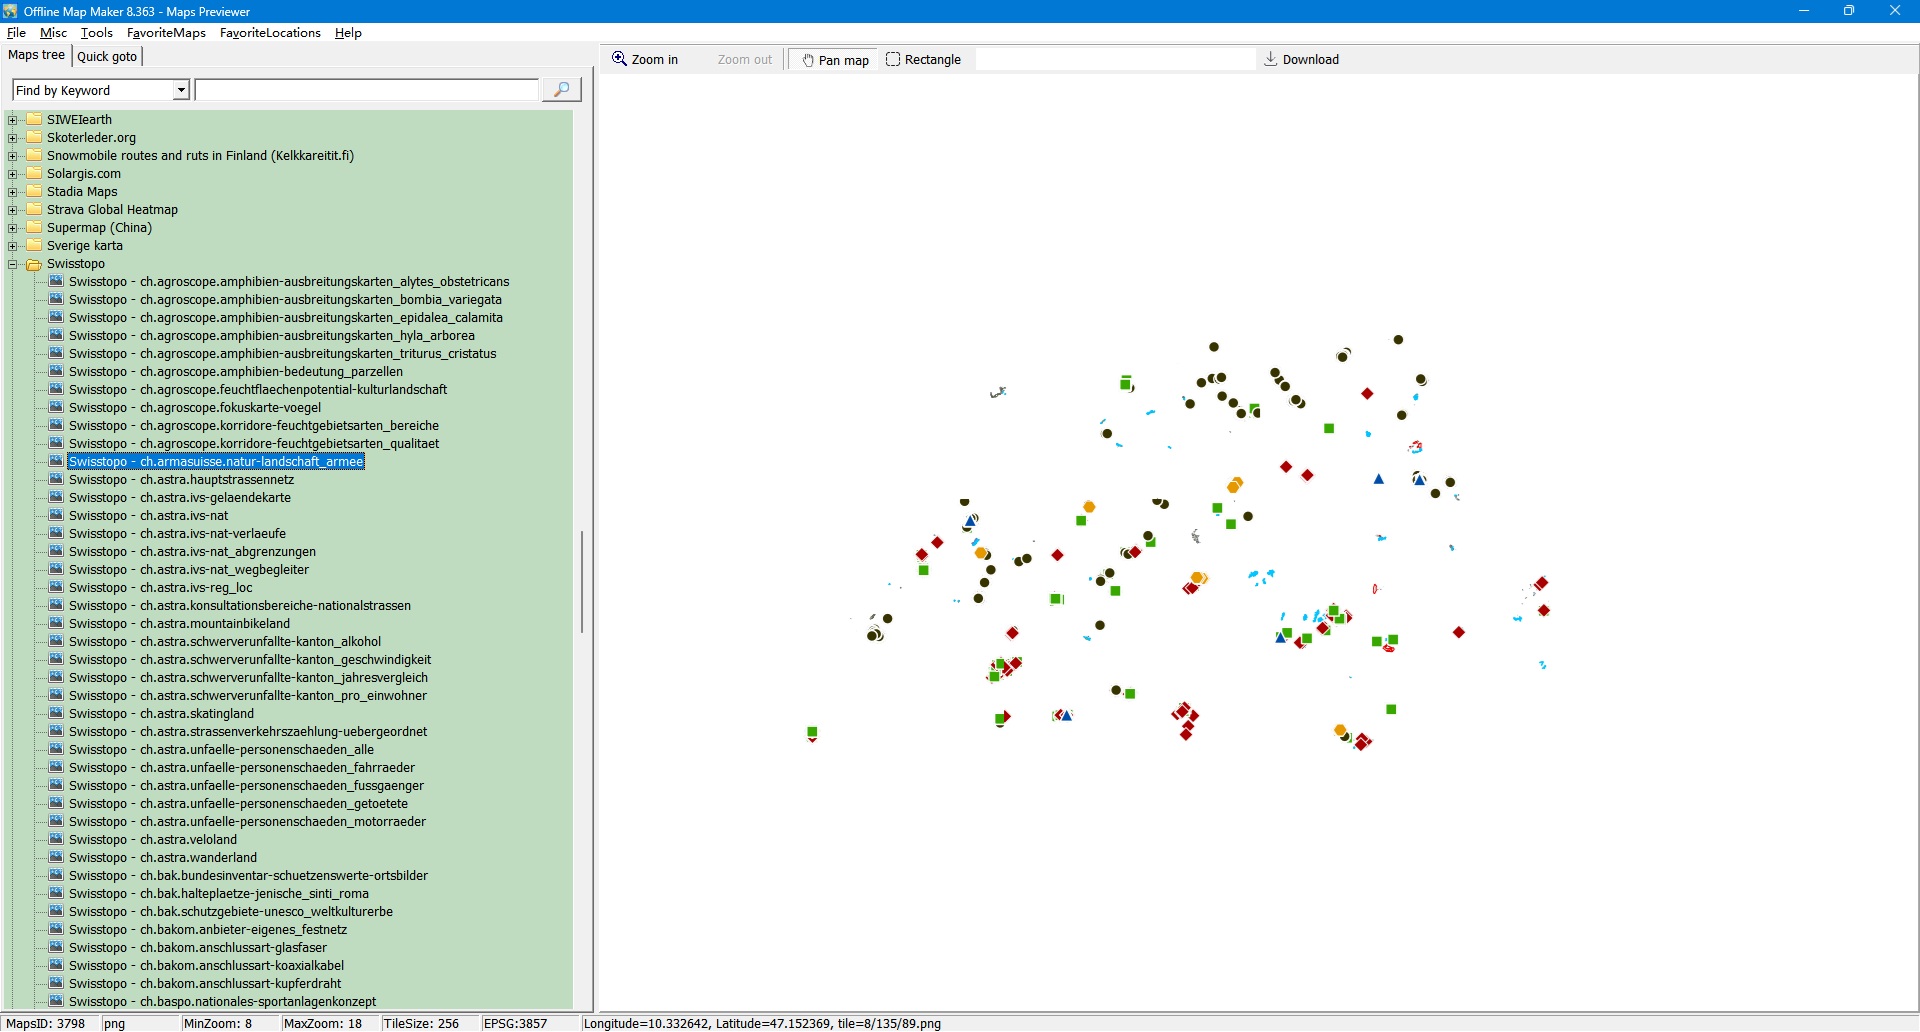Click map icon for ch.astra.wanderland layer
The height and width of the screenshot is (1032, 1920).
(x=57, y=858)
